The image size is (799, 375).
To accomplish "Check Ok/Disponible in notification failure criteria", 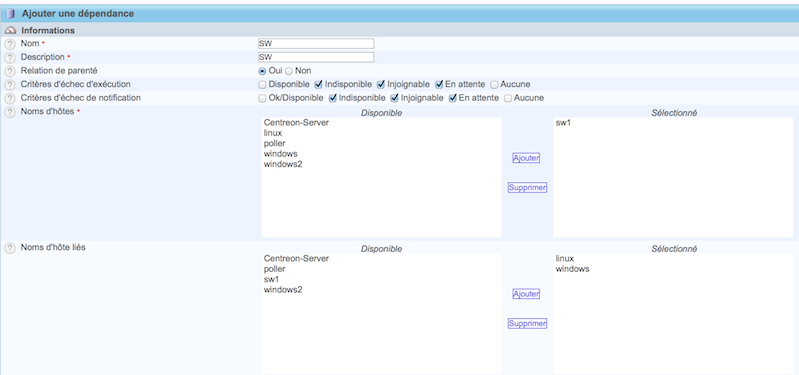I will (262, 98).
